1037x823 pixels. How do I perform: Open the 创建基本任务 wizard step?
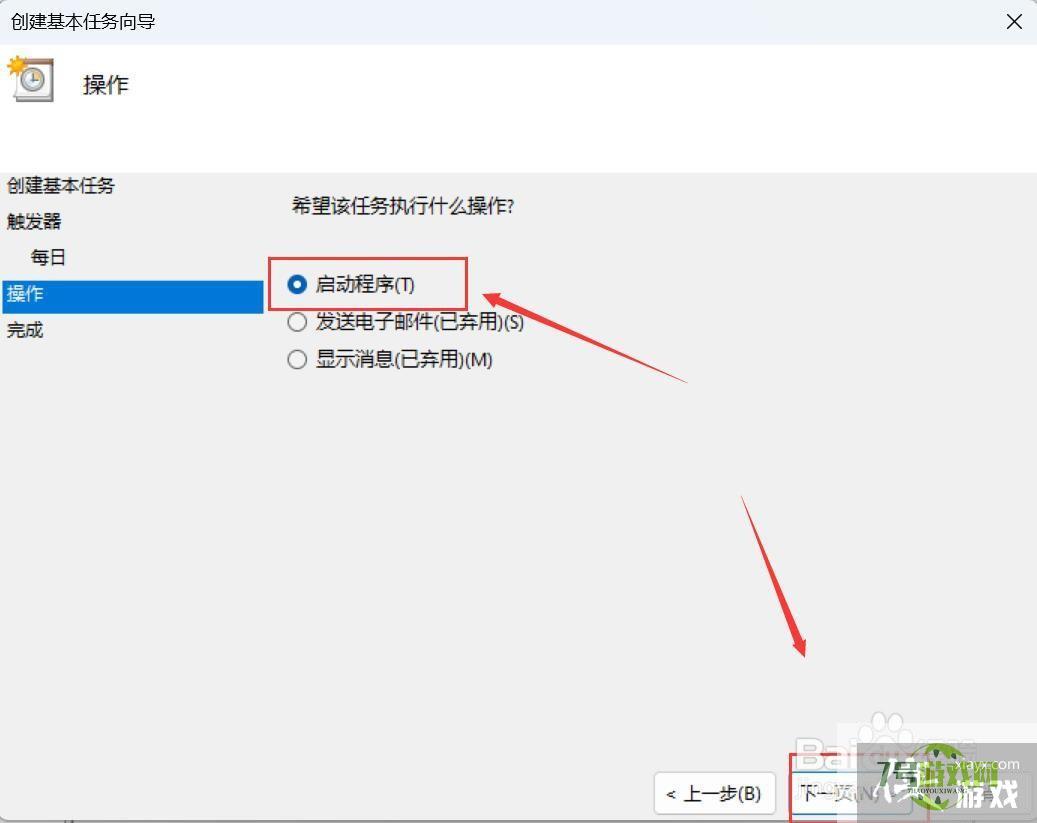(61, 185)
